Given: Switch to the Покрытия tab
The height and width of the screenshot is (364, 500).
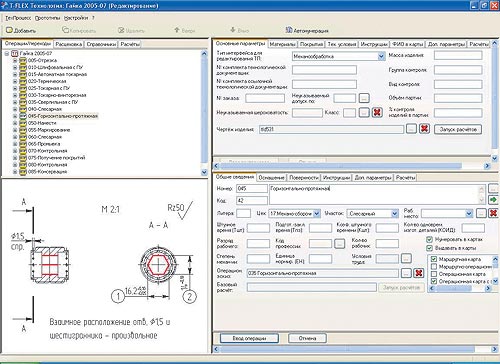Looking at the screenshot, I should pos(311,44).
